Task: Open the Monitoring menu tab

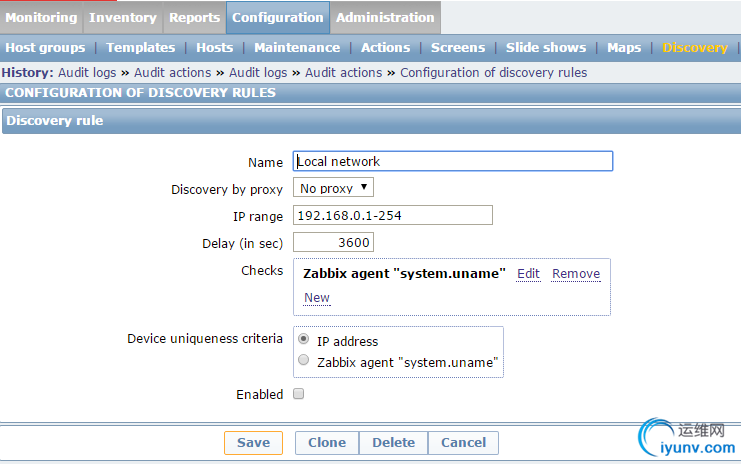Action: coord(41,17)
